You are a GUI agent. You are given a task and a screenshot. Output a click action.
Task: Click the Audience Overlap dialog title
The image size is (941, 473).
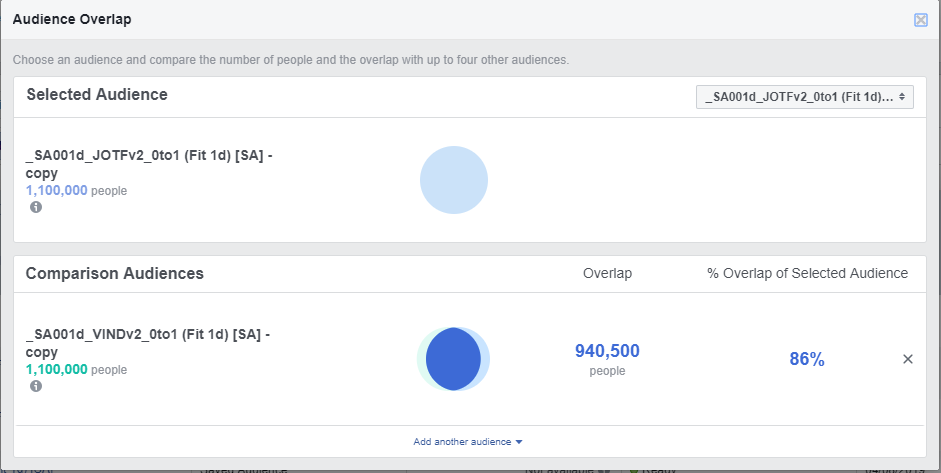point(72,19)
